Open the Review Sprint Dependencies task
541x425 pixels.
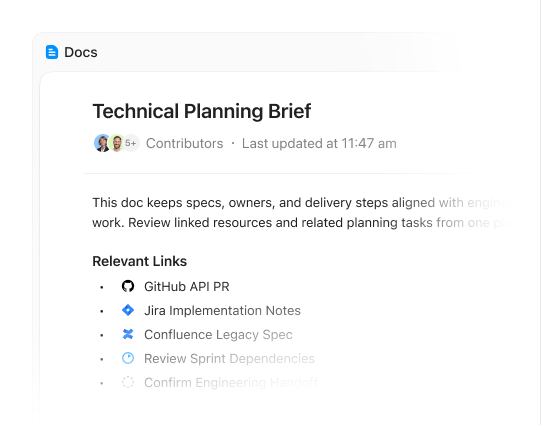[x=229, y=359]
